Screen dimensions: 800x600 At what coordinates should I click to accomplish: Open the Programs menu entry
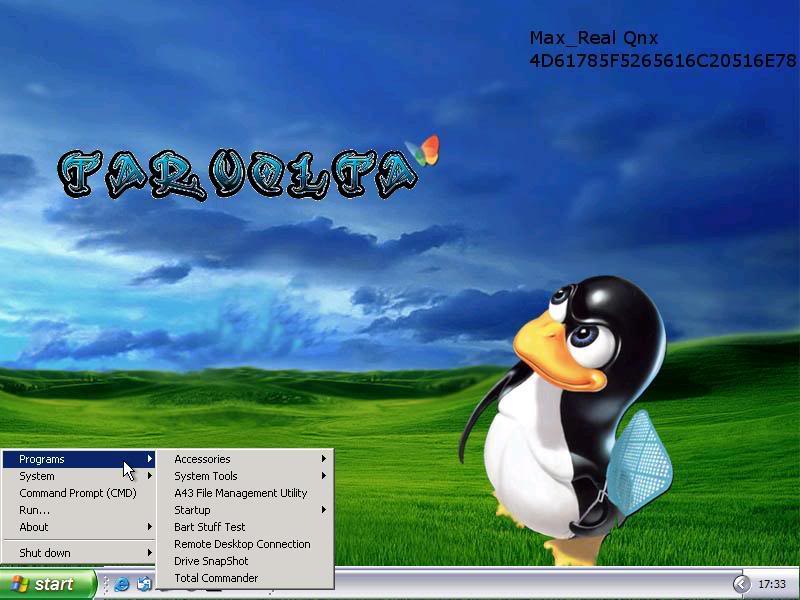79,459
